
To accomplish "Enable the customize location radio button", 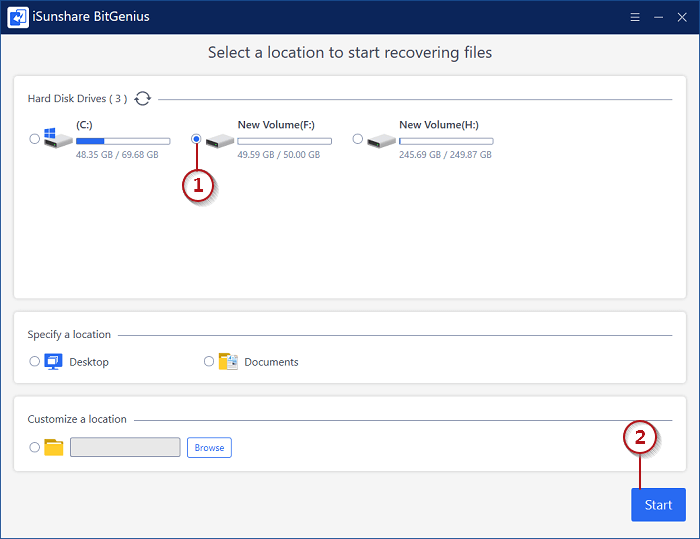I will click(x=35, y=447).
